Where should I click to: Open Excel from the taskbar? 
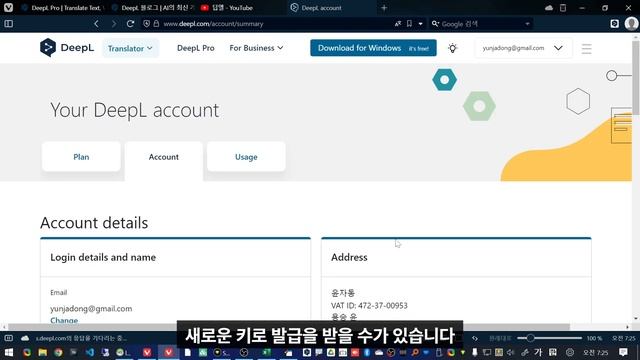(266, 352)
